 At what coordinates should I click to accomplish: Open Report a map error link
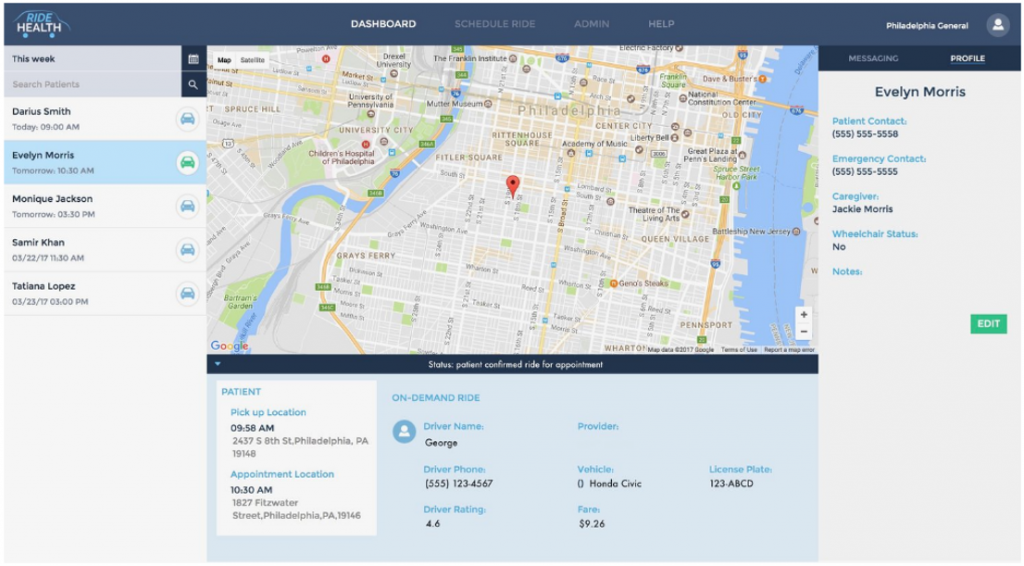[x=789, y=350]
